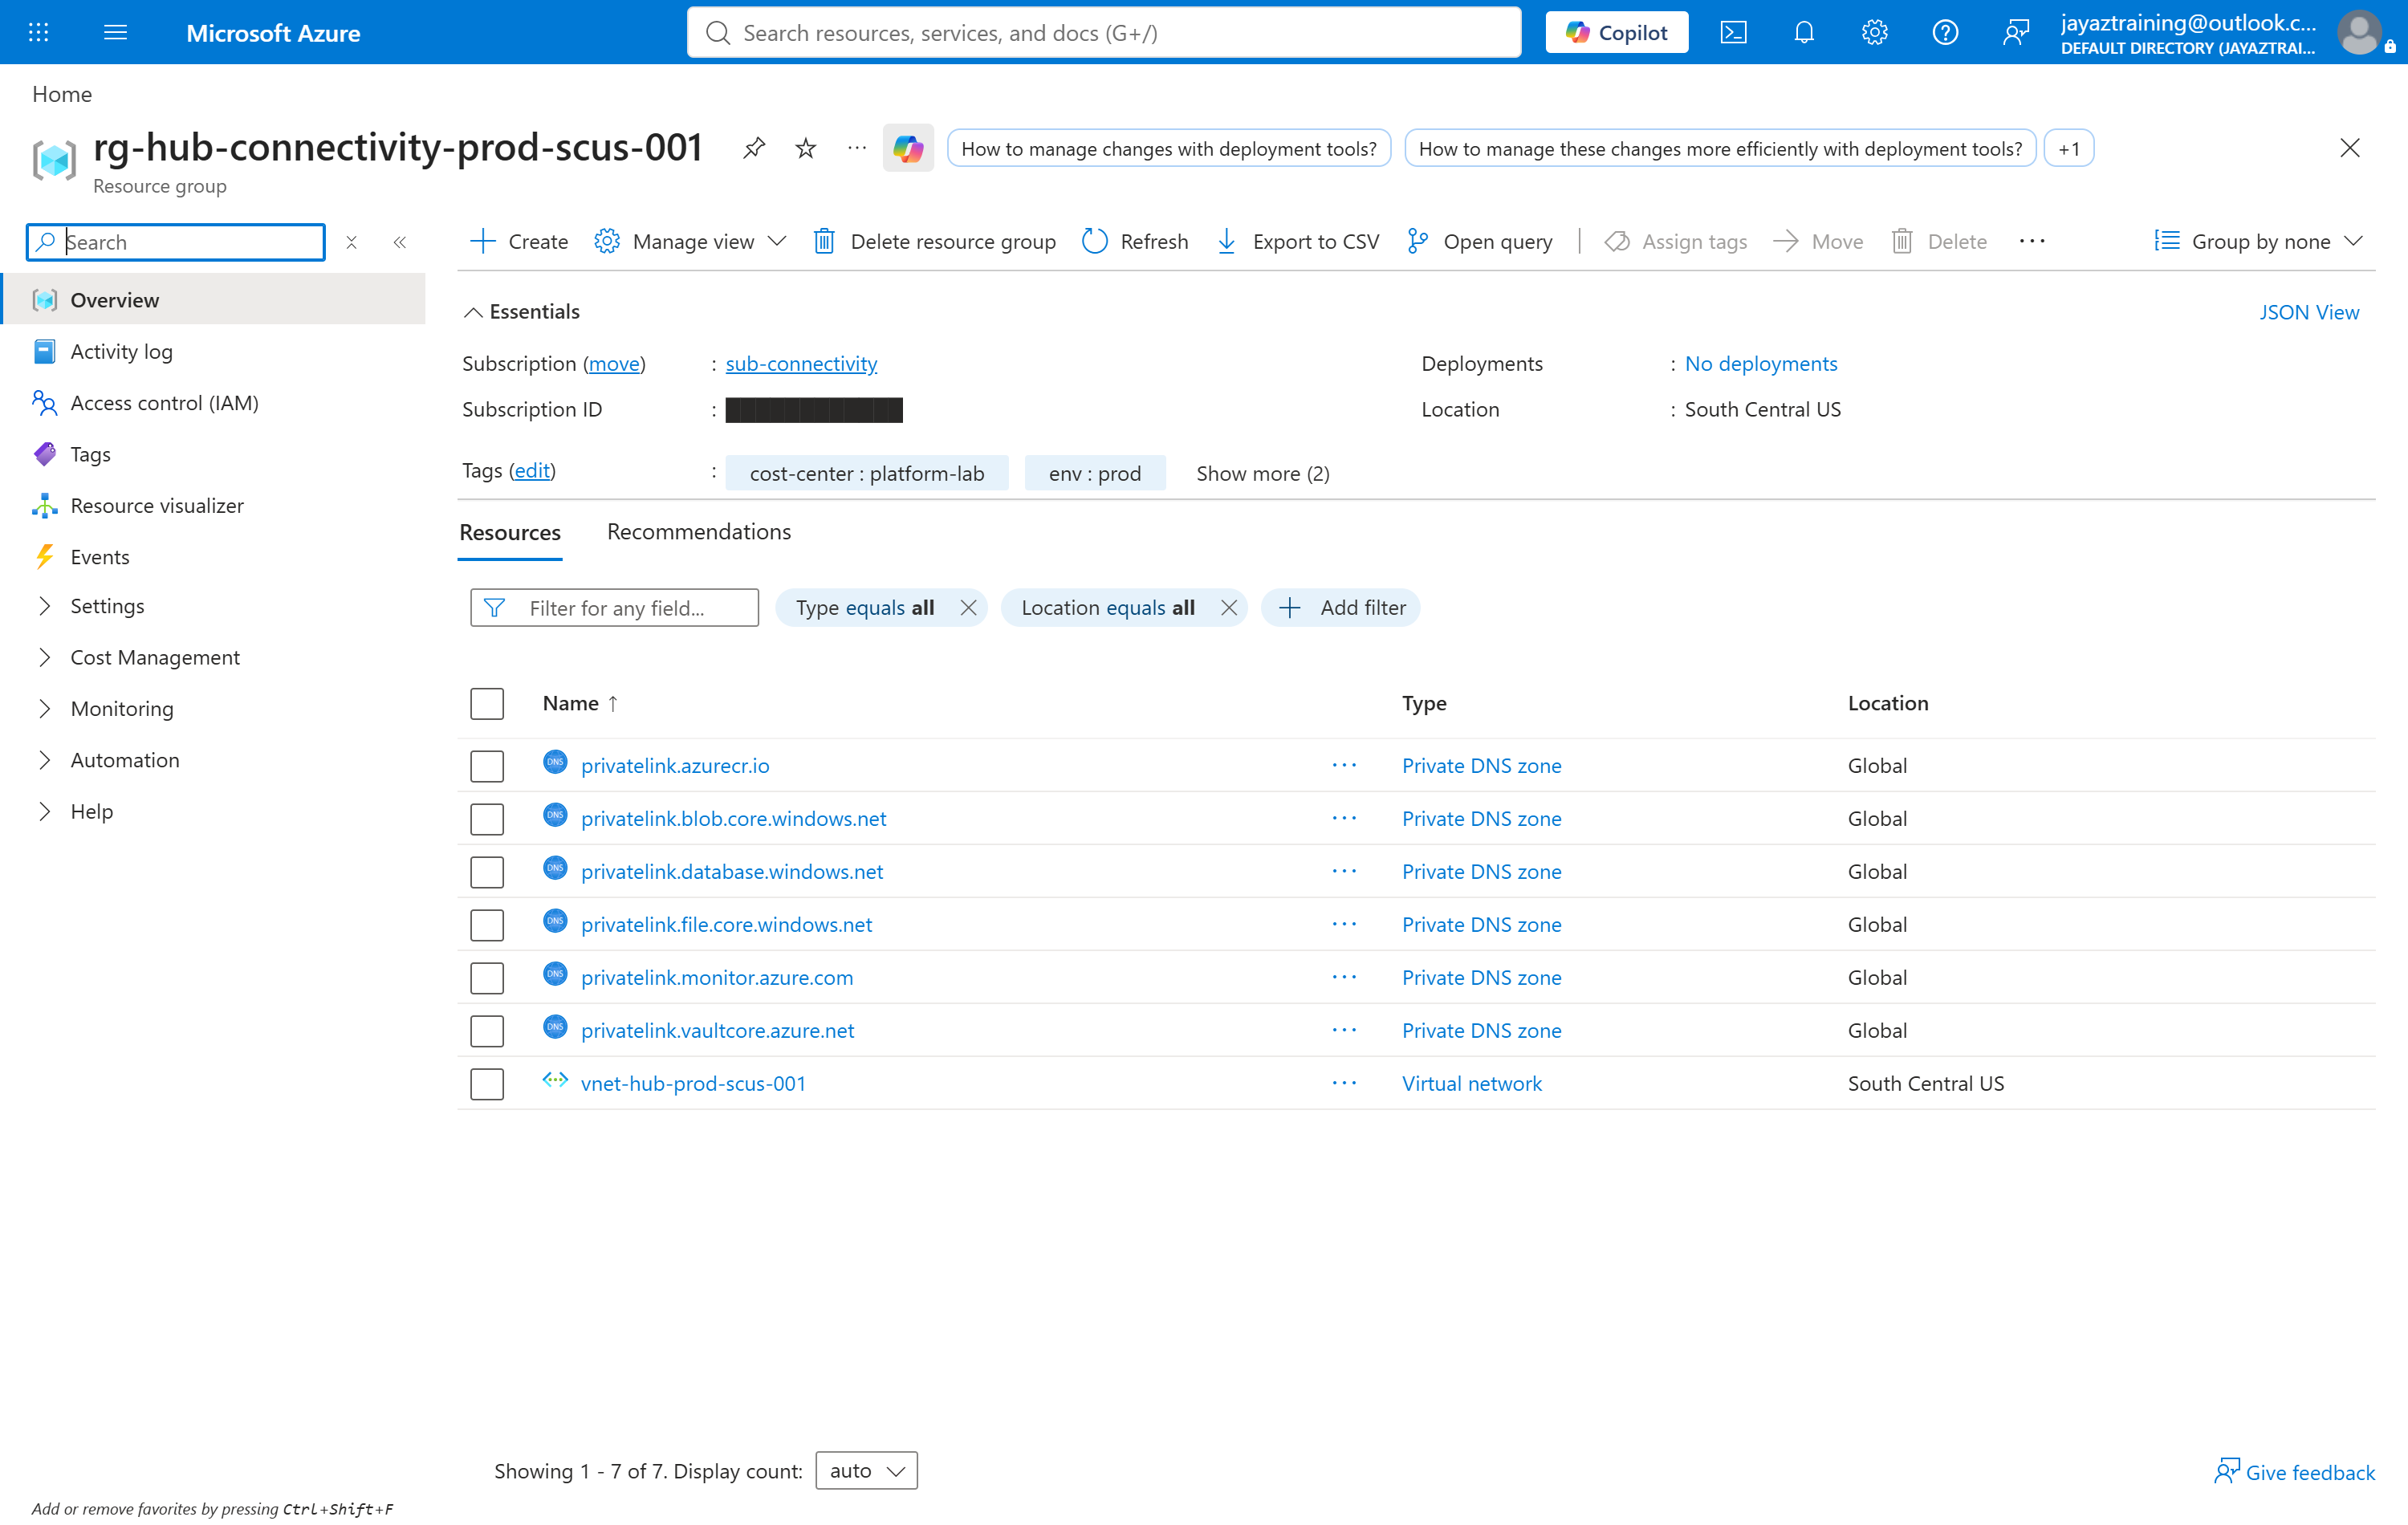Click the No deployments link

click(x=1761, y=363)
